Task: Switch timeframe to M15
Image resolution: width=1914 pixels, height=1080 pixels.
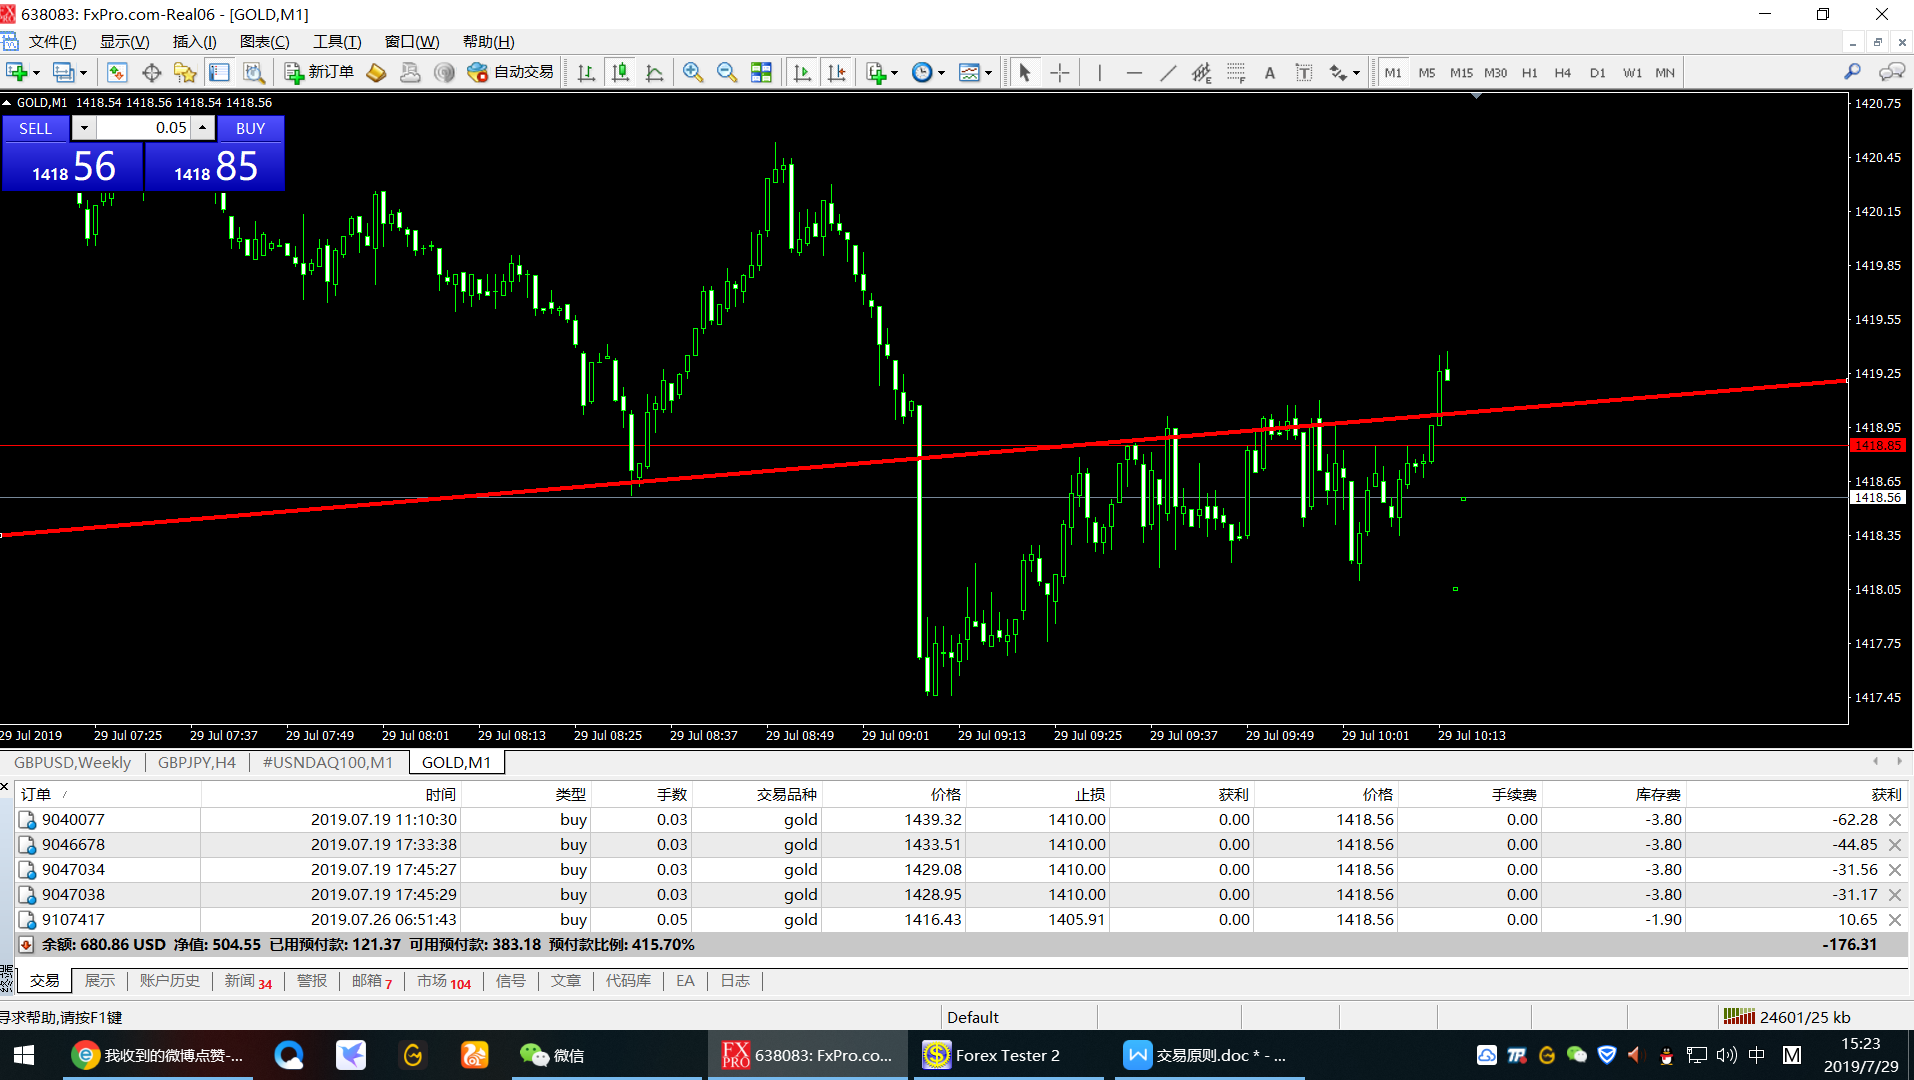Action: [x=1461, y=72]
